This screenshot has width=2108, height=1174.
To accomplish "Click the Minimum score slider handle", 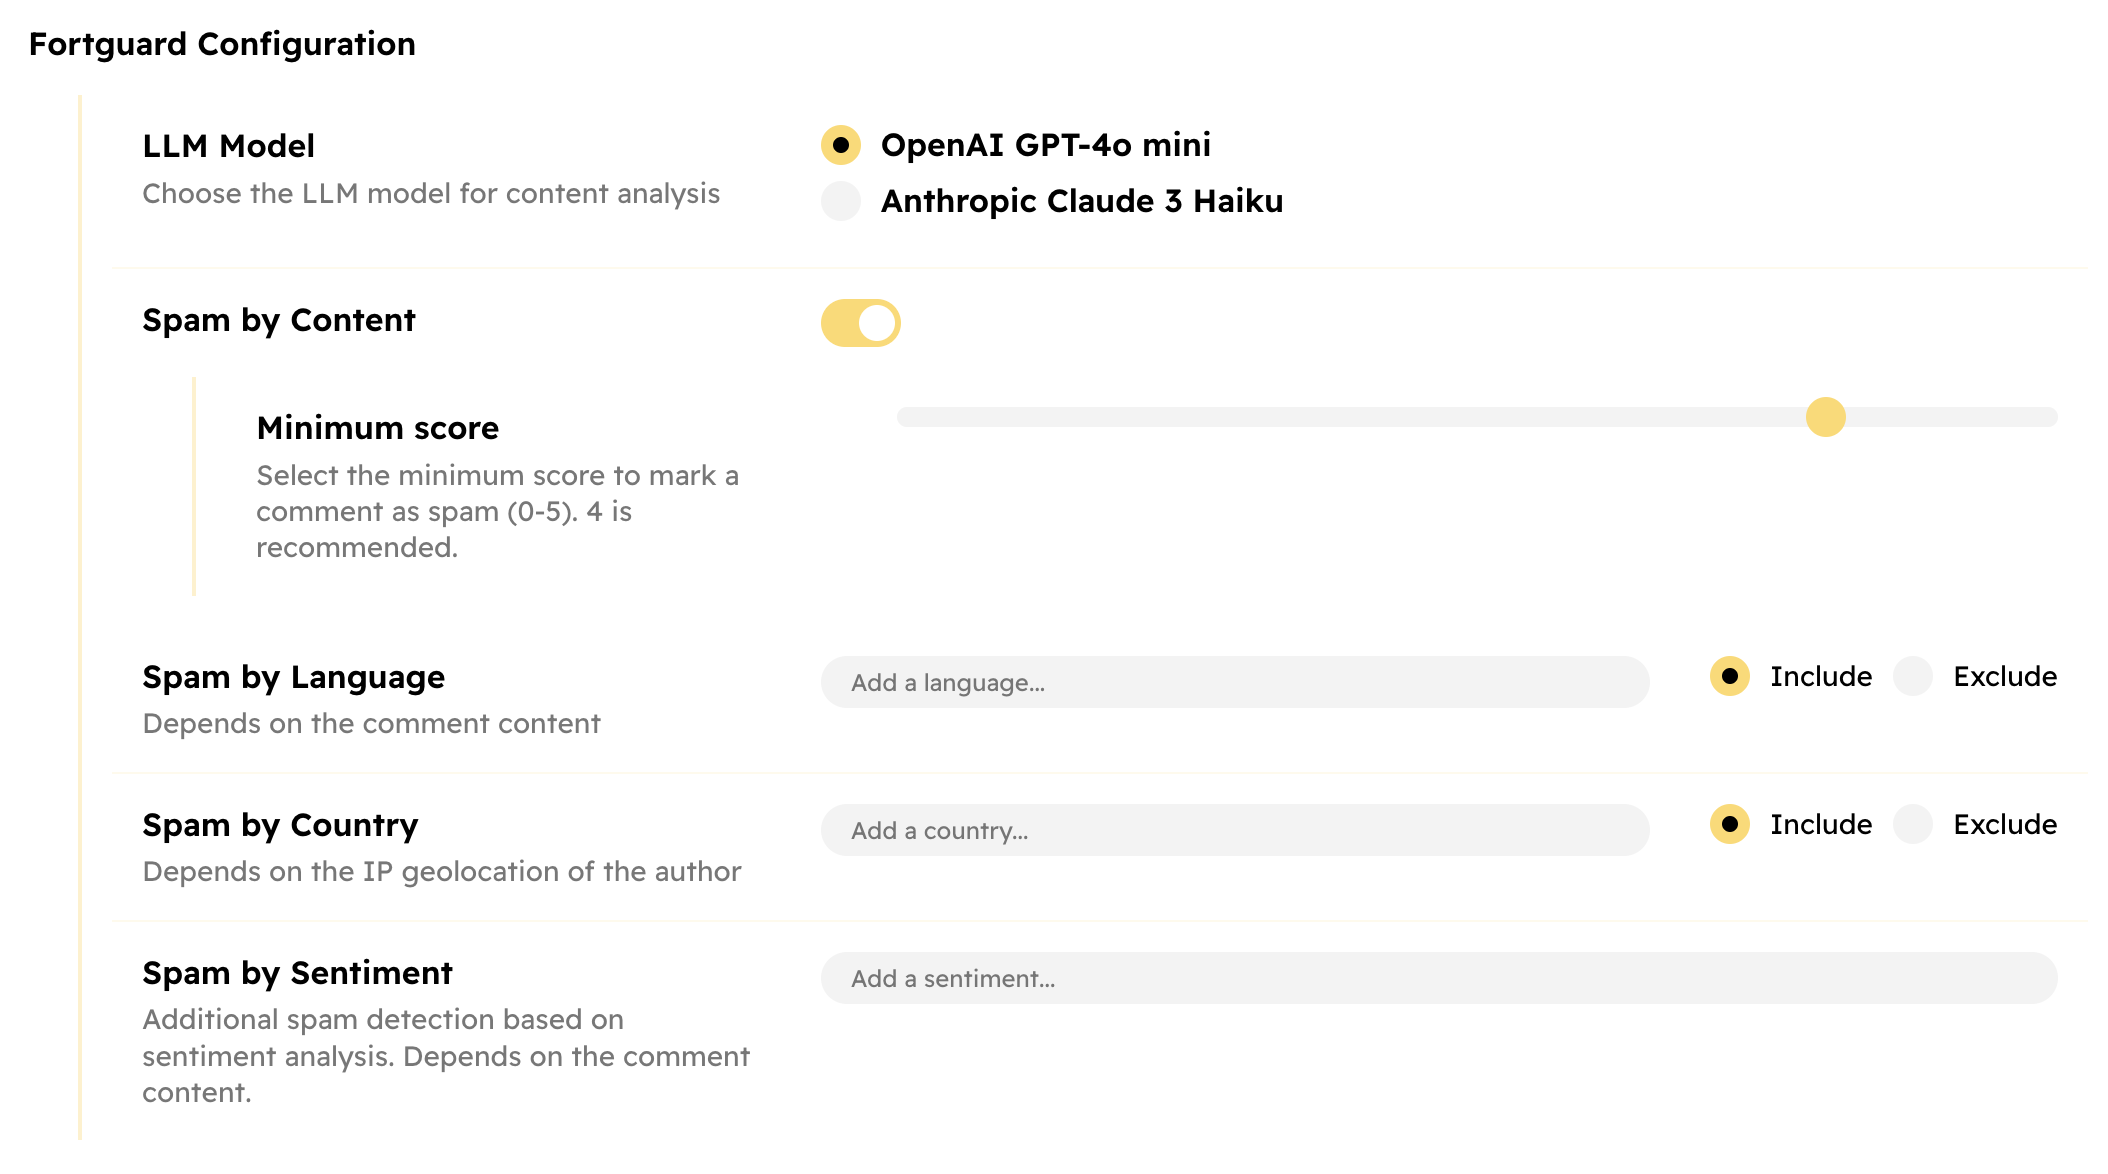I will (x=1825, y=417).
